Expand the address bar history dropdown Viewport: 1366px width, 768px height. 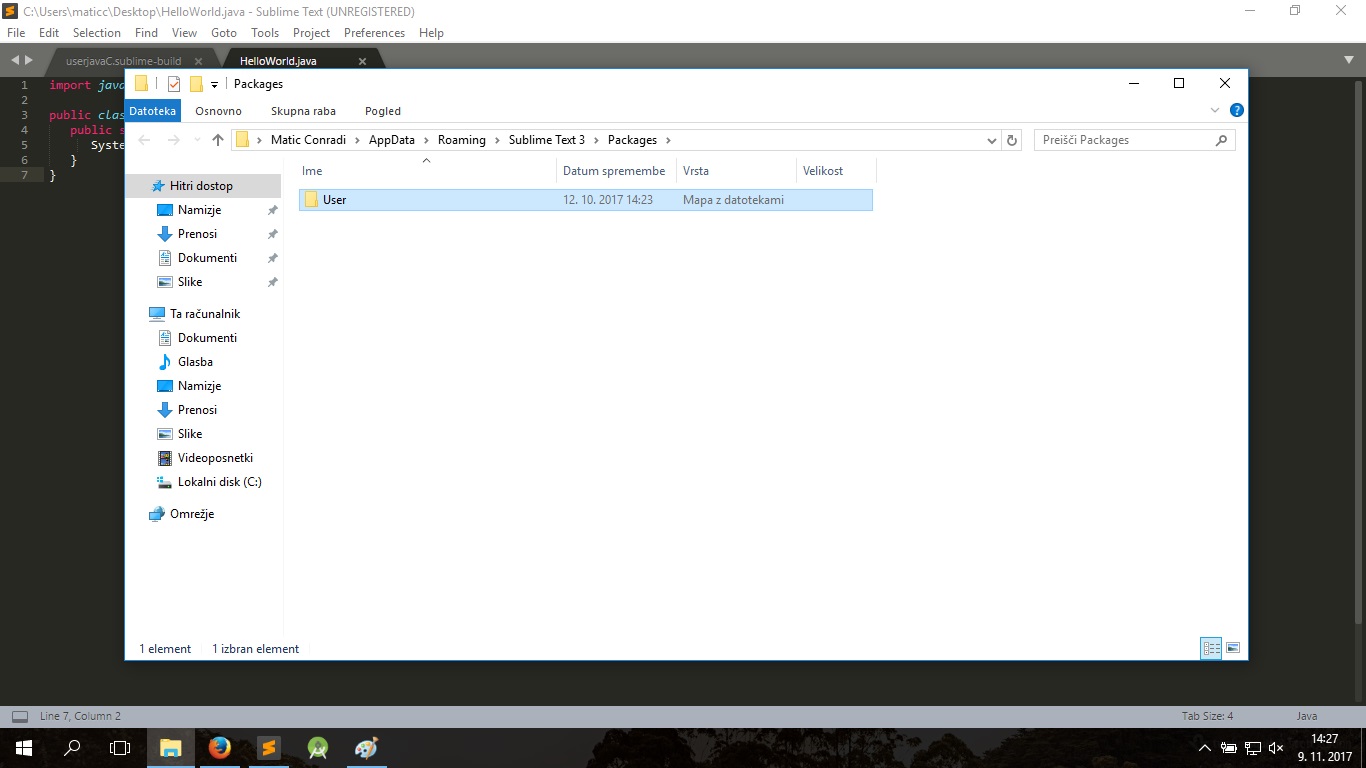point(991,141)
